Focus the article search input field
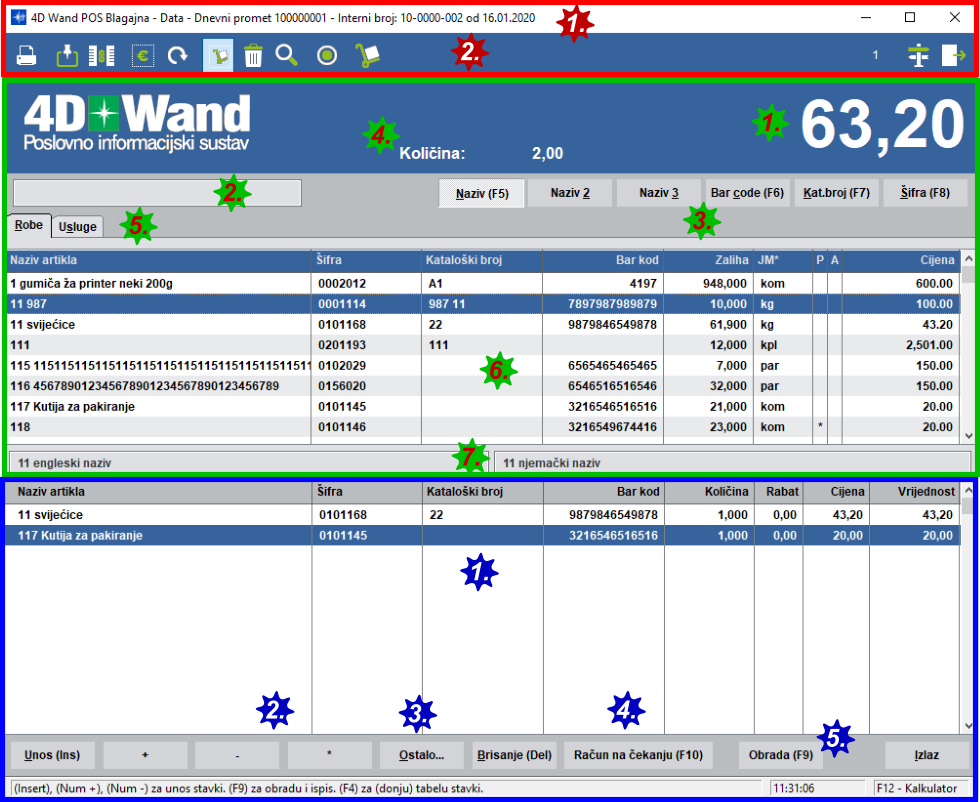980x802 pixels. pyautogui.click(x=158, y=193)
